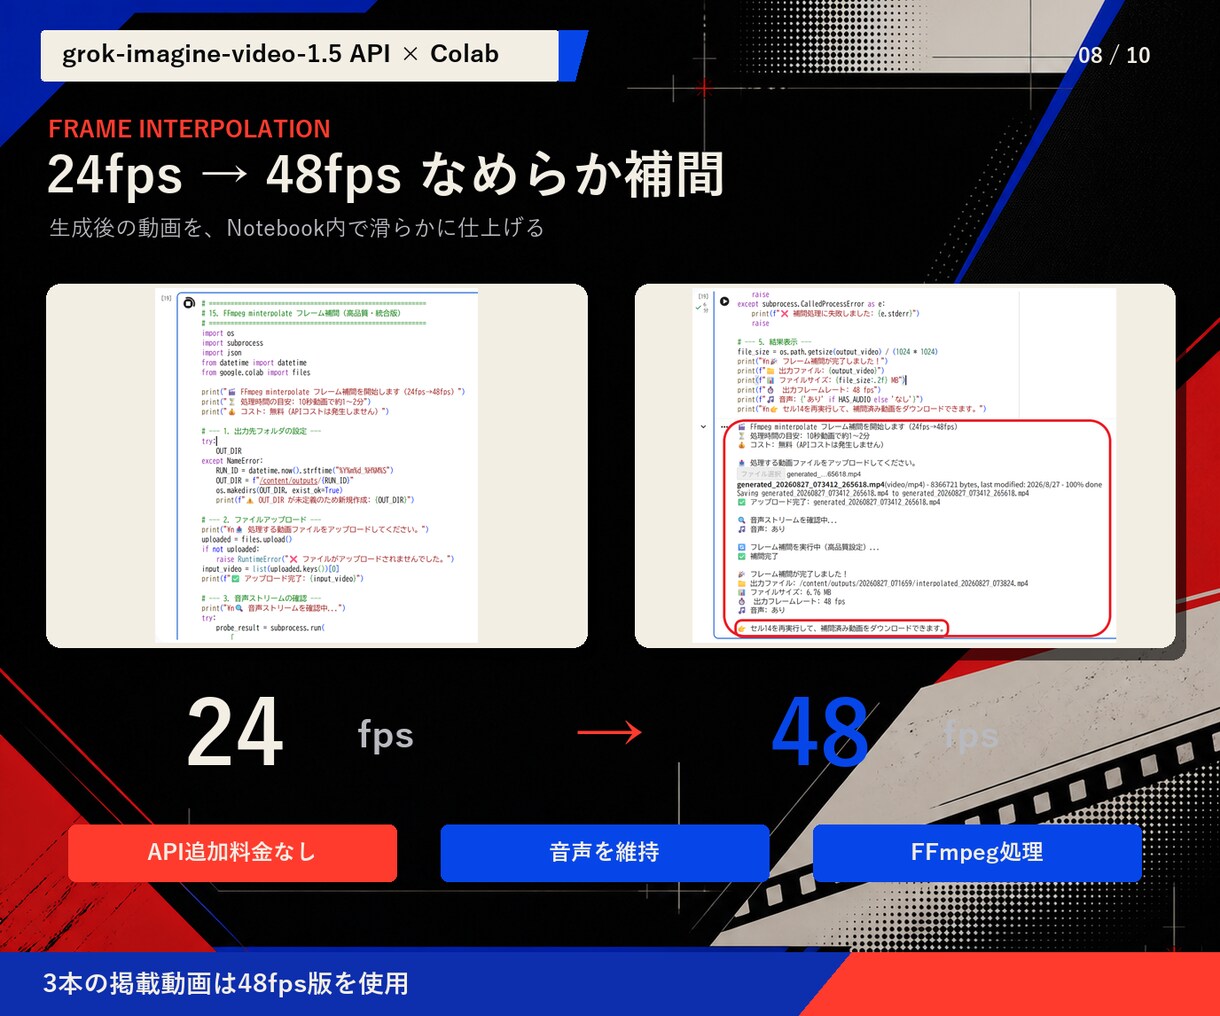Screen dimensions: 1220x1016
Task: Open the left Colab code screenshot
Action: coord(317,466)
